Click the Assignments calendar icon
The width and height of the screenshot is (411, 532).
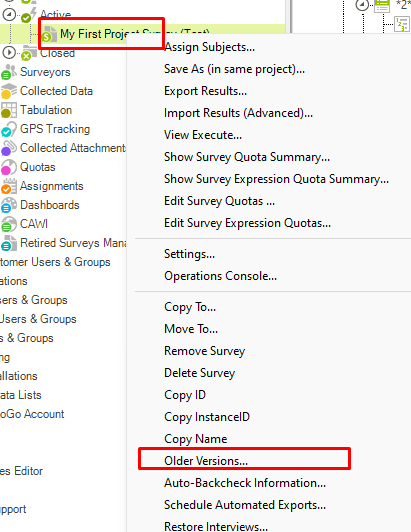pos(9,186)
